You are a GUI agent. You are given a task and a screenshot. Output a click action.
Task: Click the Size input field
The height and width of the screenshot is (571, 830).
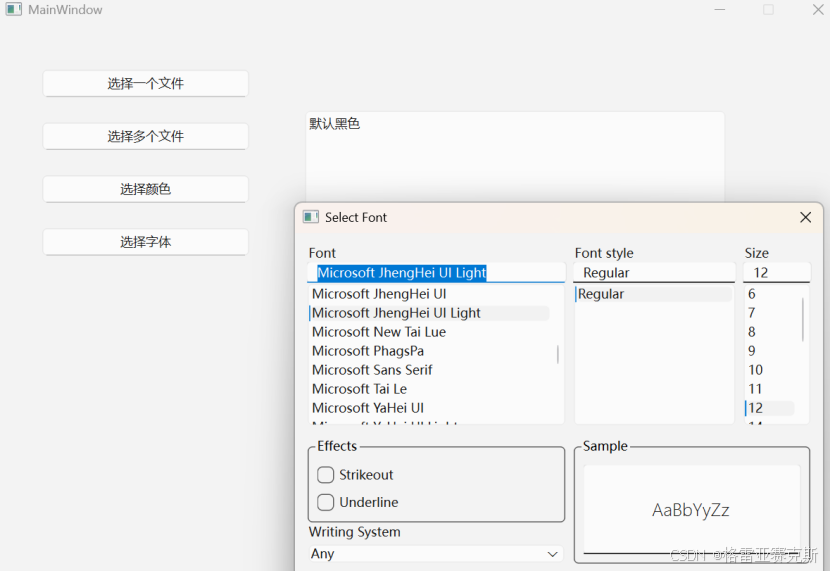pos(777,273)
